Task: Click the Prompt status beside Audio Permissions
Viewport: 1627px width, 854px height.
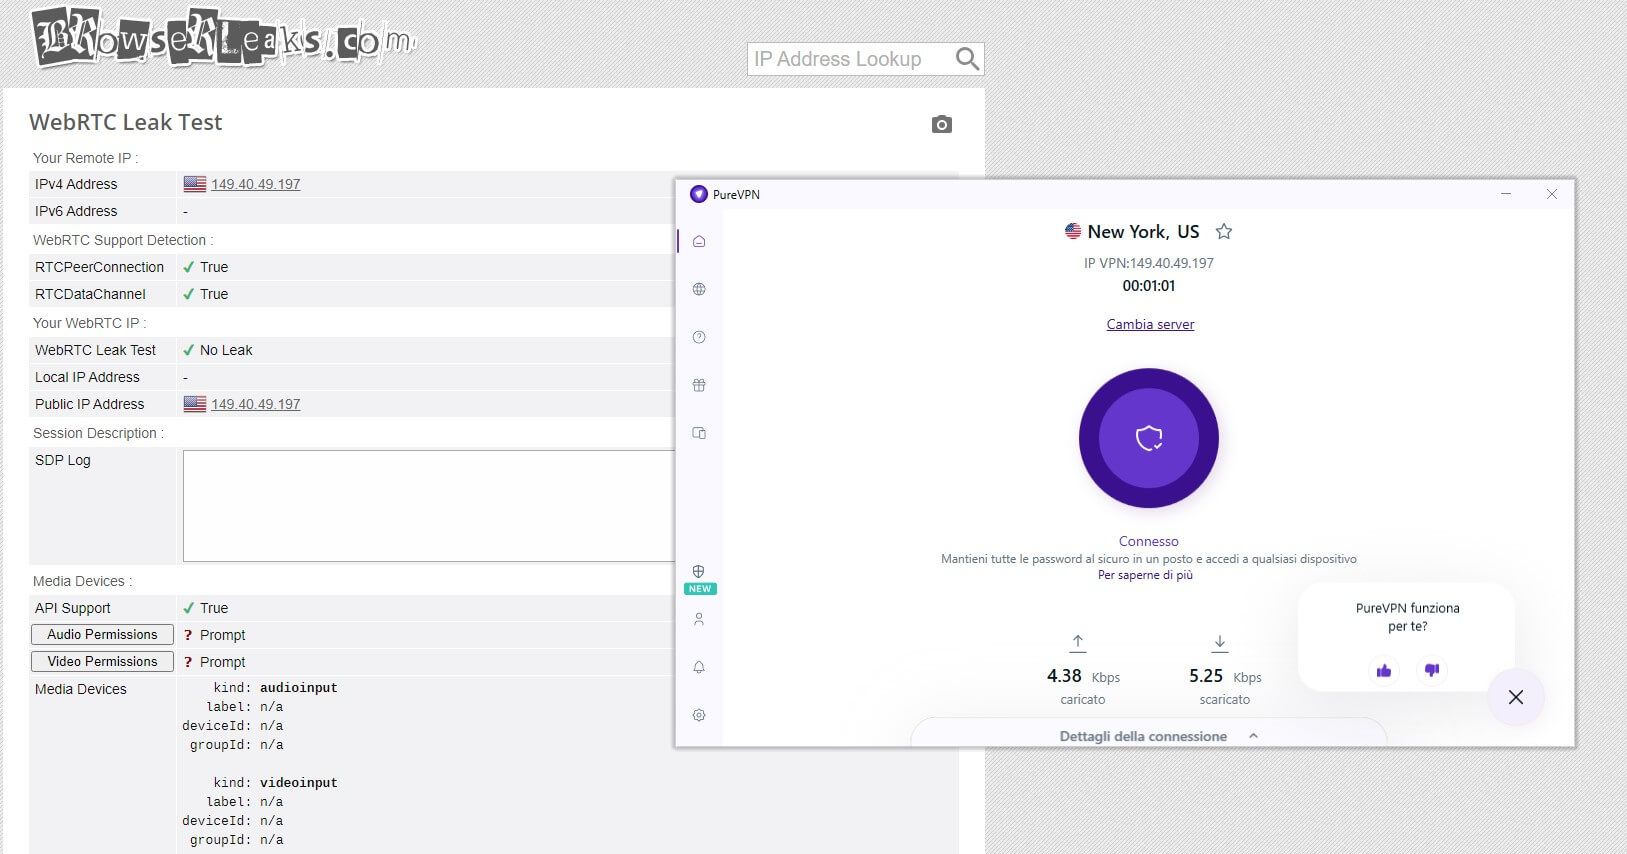Action: [x=222, y=635]
